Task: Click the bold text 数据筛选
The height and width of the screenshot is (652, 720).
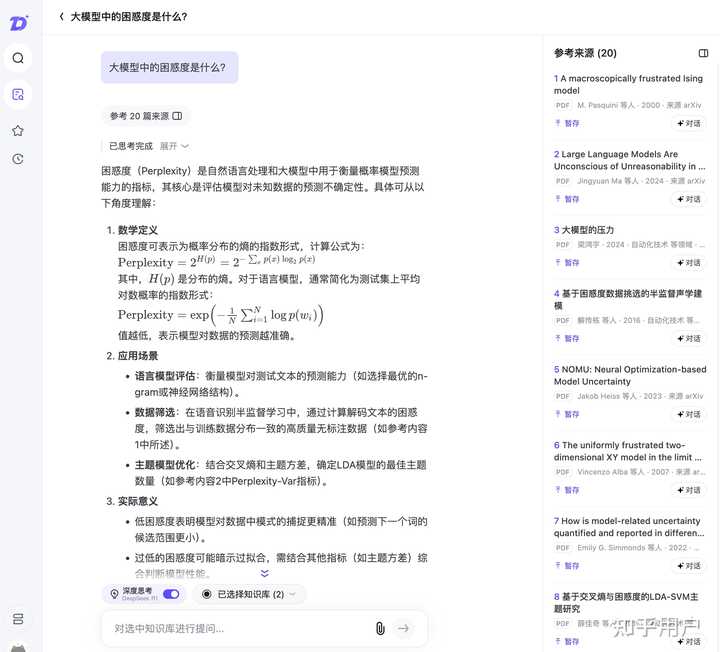Action: tap(155, 412)
